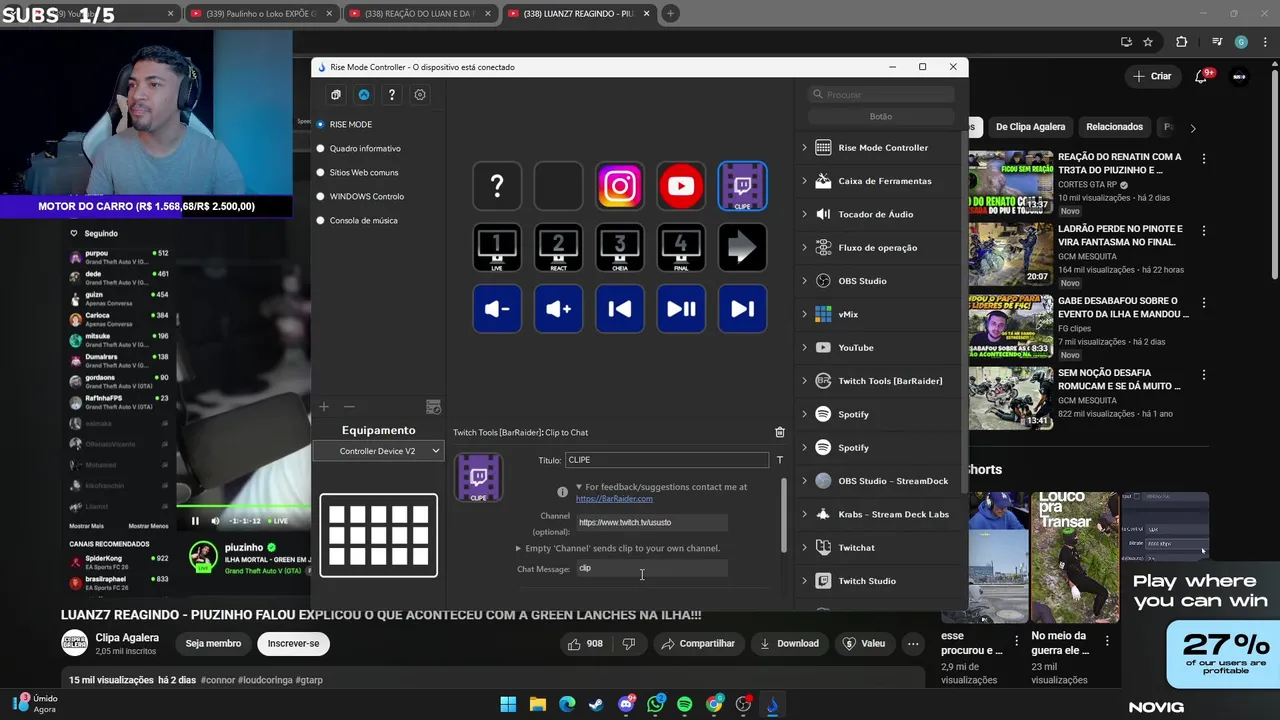Select the next-page arrow deck button

pos(743,248)
